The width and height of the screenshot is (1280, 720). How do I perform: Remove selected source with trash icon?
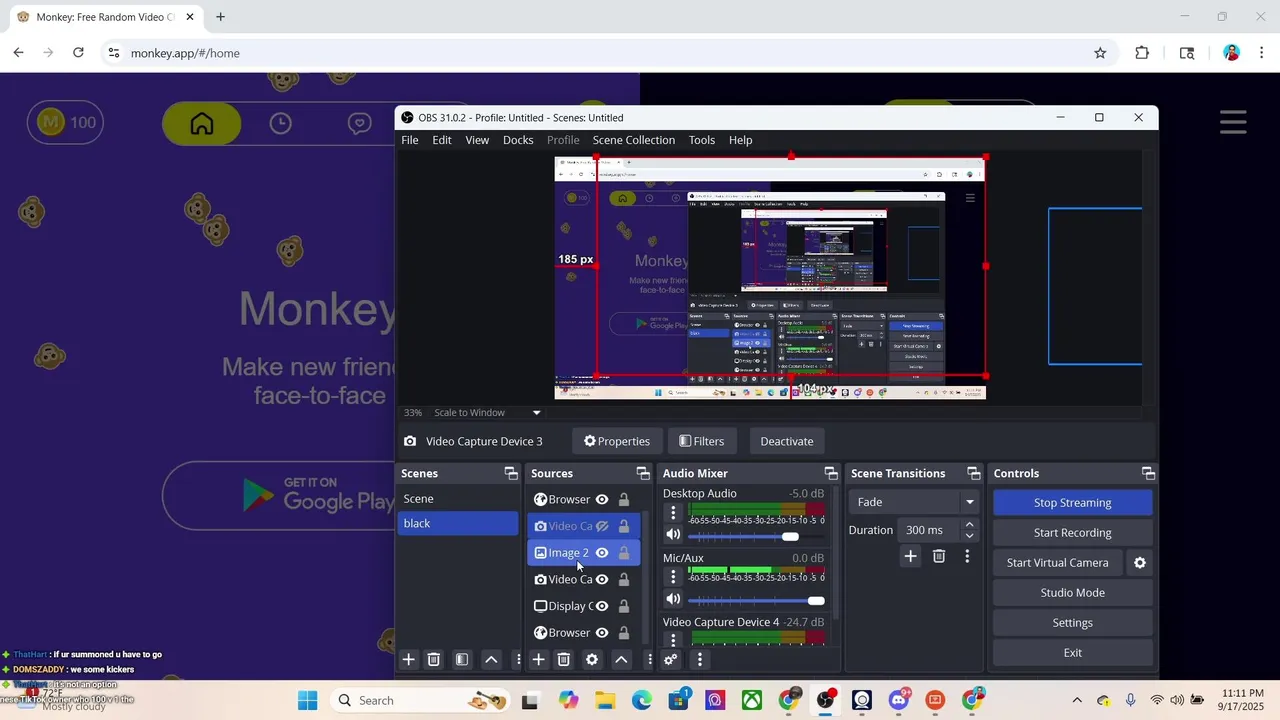pos(564,659)
